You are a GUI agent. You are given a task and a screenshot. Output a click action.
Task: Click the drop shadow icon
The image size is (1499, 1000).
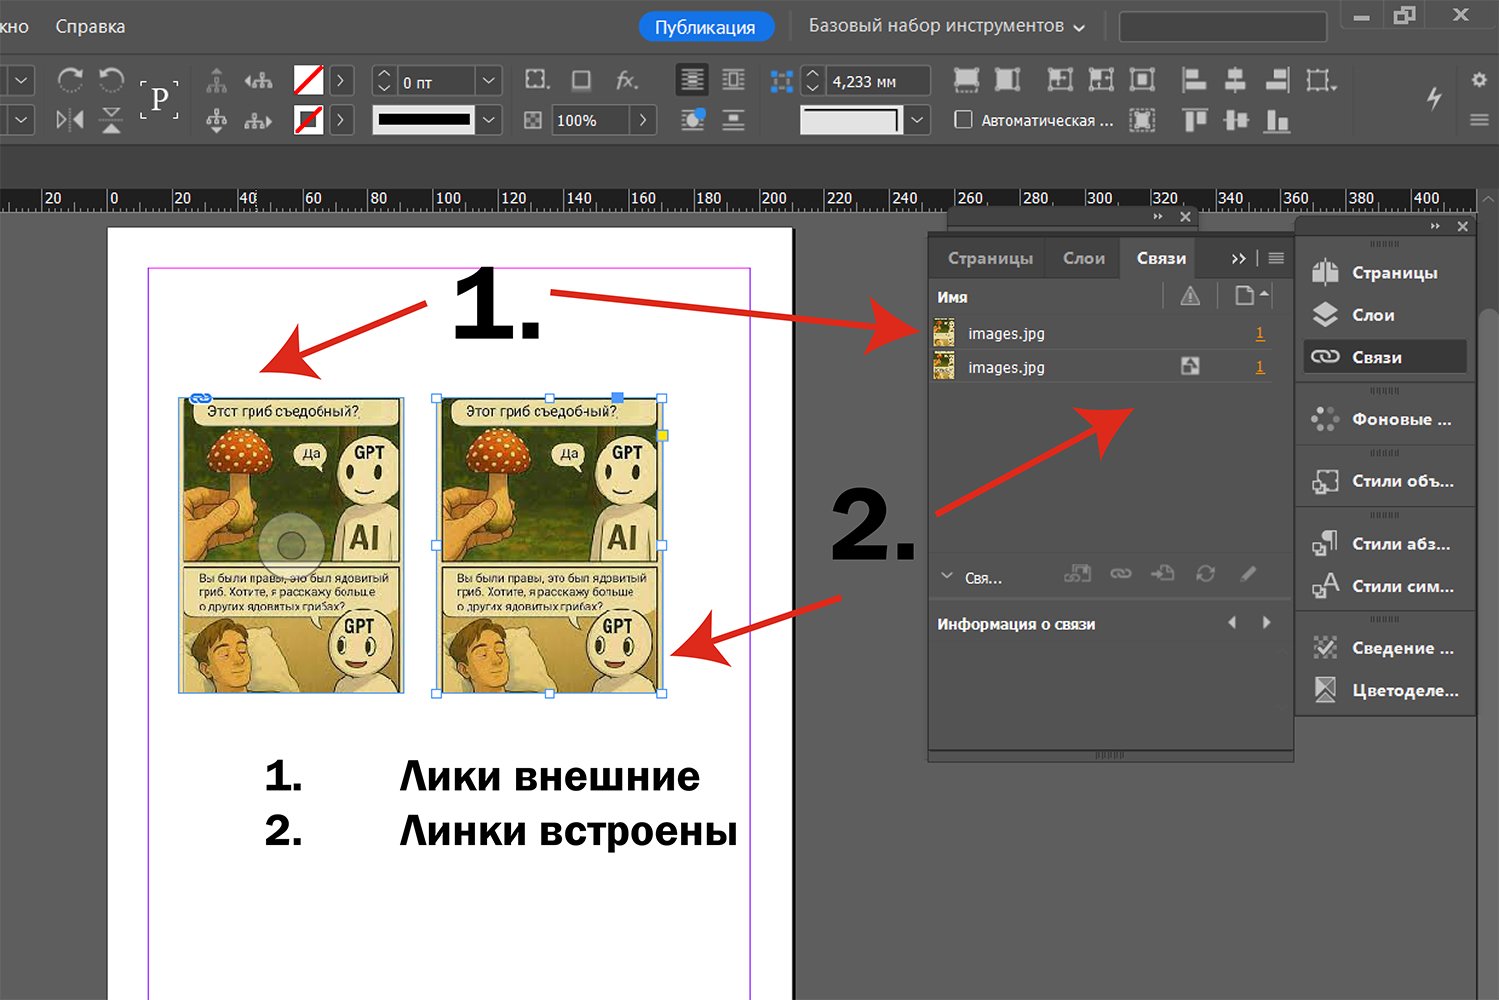pyautogui.click(x=581, y=80)
